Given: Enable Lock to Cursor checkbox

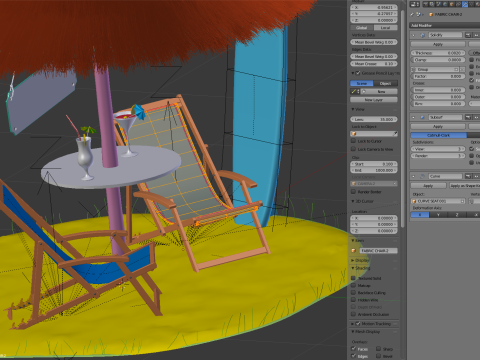Looking at the screenshot, I should coord(353,141).
